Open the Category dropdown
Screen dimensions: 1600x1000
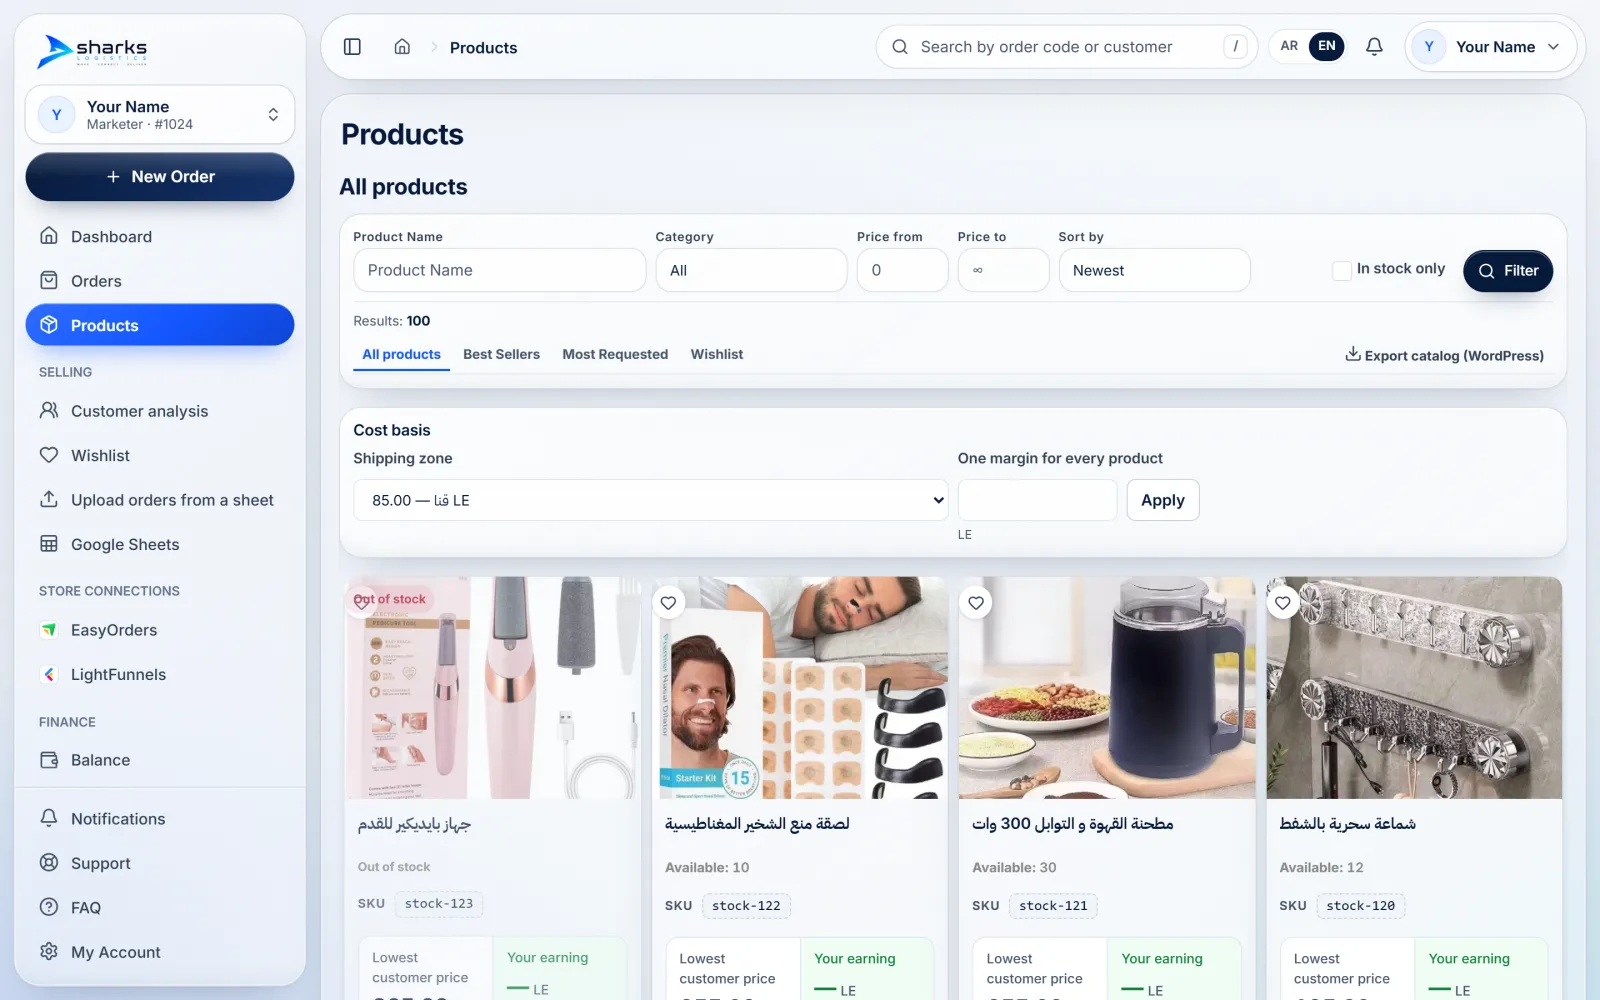[751, 270]
